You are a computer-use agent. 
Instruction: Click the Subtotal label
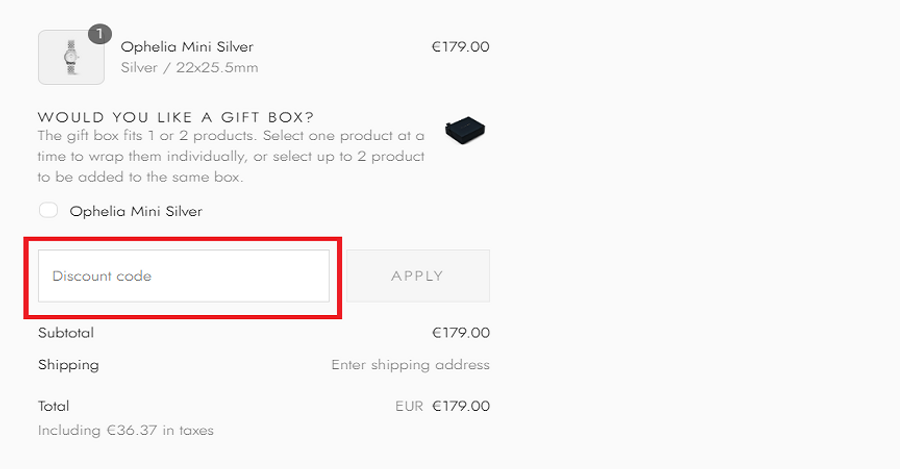pos(66,333)
